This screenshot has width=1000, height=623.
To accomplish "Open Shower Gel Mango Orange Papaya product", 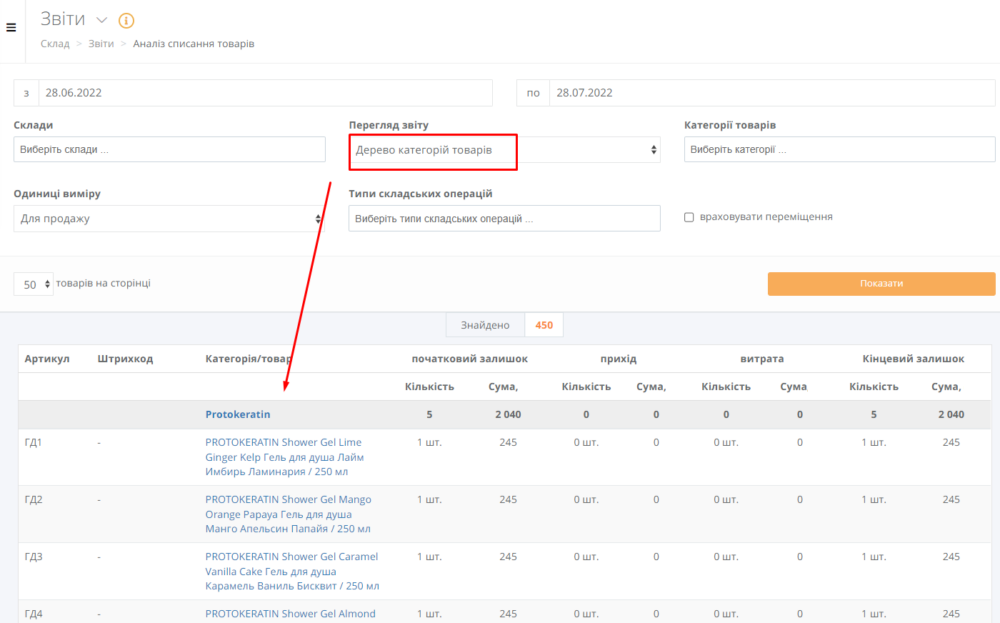I will (288, 514).
